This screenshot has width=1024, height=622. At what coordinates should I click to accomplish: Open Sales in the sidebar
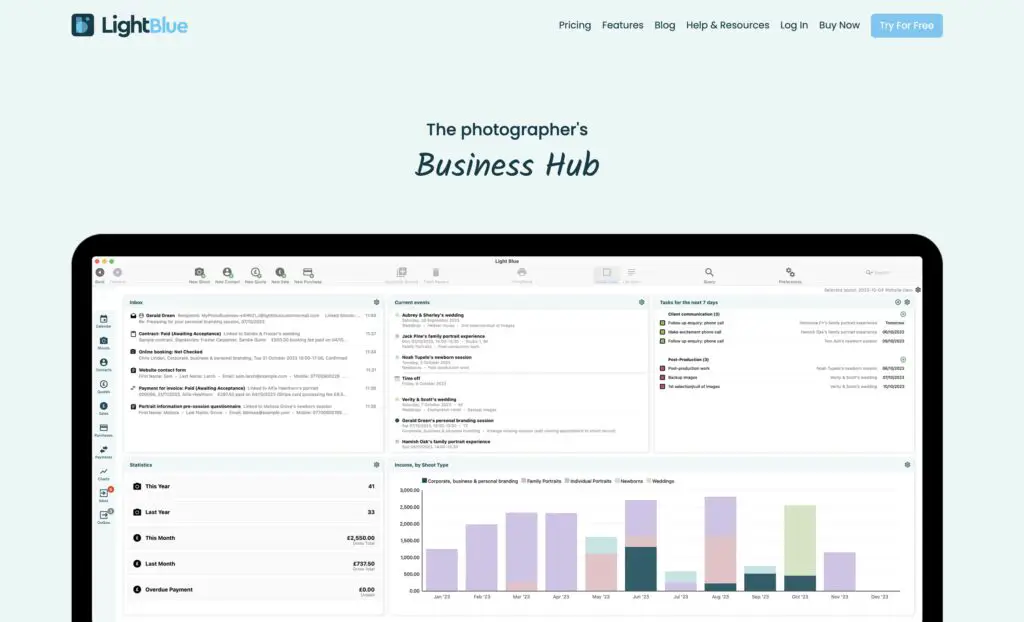pos(103,408)
